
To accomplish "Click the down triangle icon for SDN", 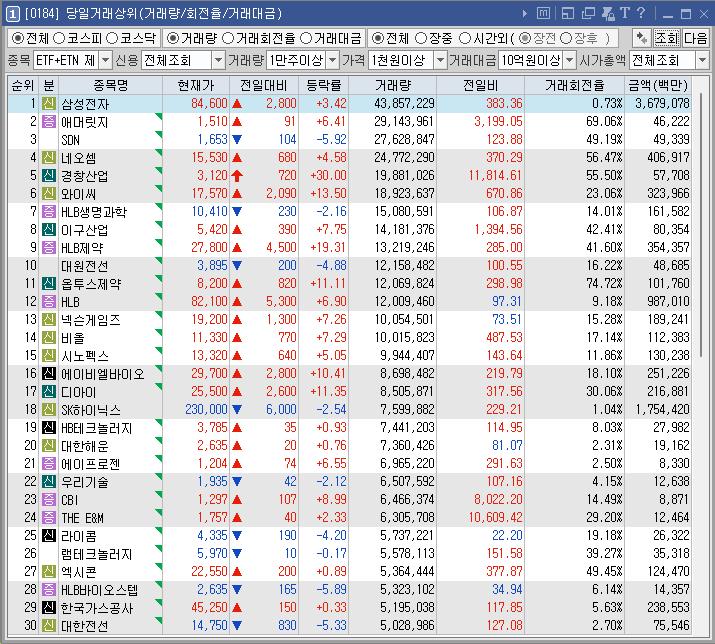I will (237, 140).
